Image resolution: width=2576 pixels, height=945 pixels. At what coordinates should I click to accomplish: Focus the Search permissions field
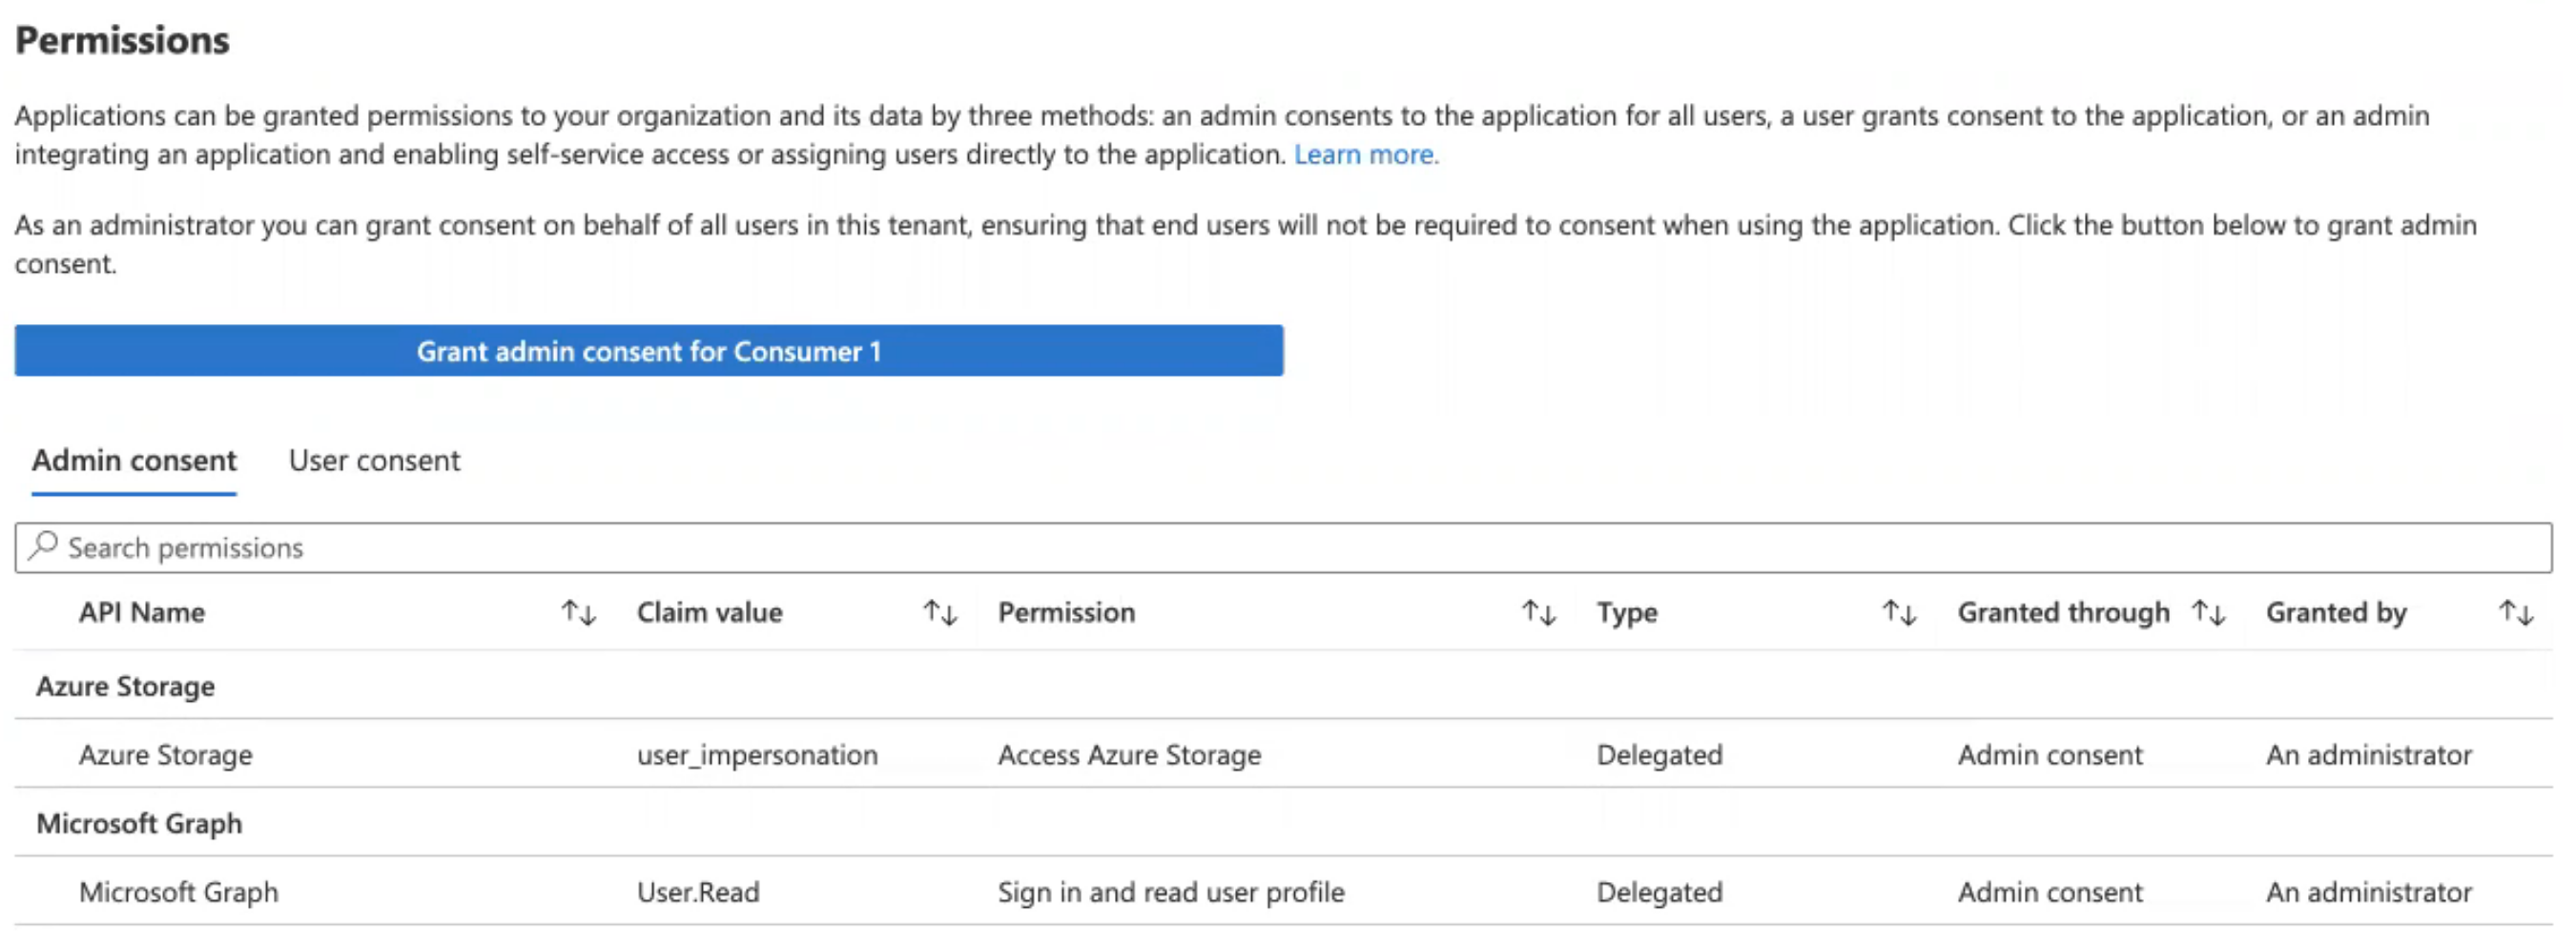click(x=1280, y=548)
